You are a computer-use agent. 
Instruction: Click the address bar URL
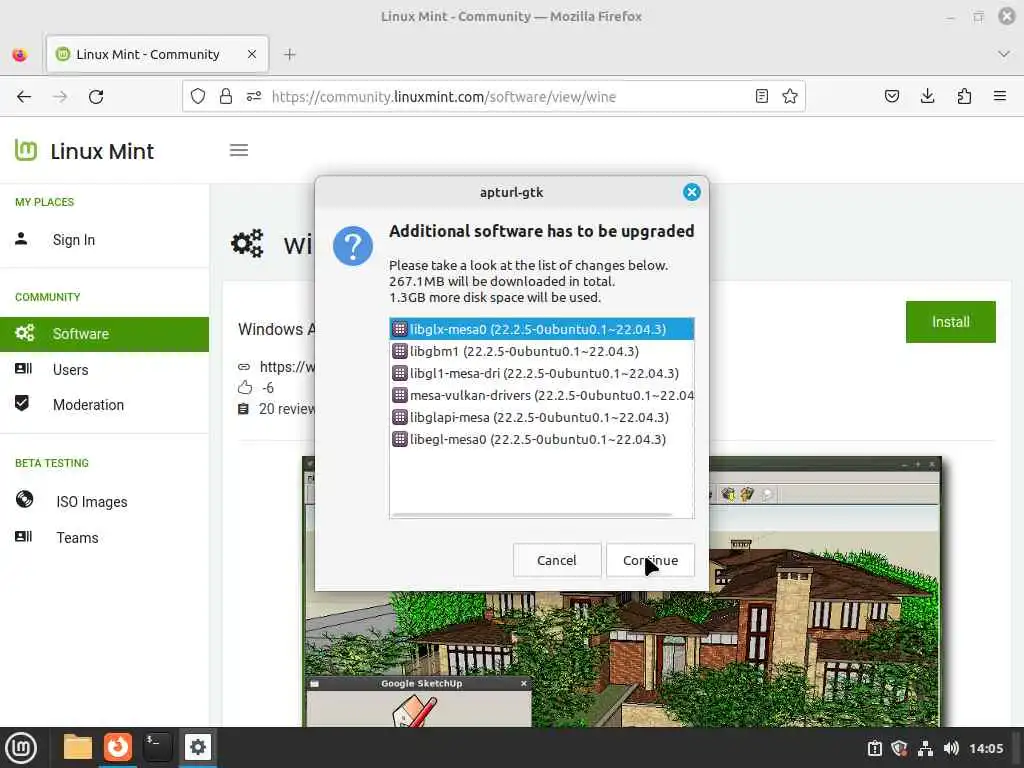click(443, 97)
